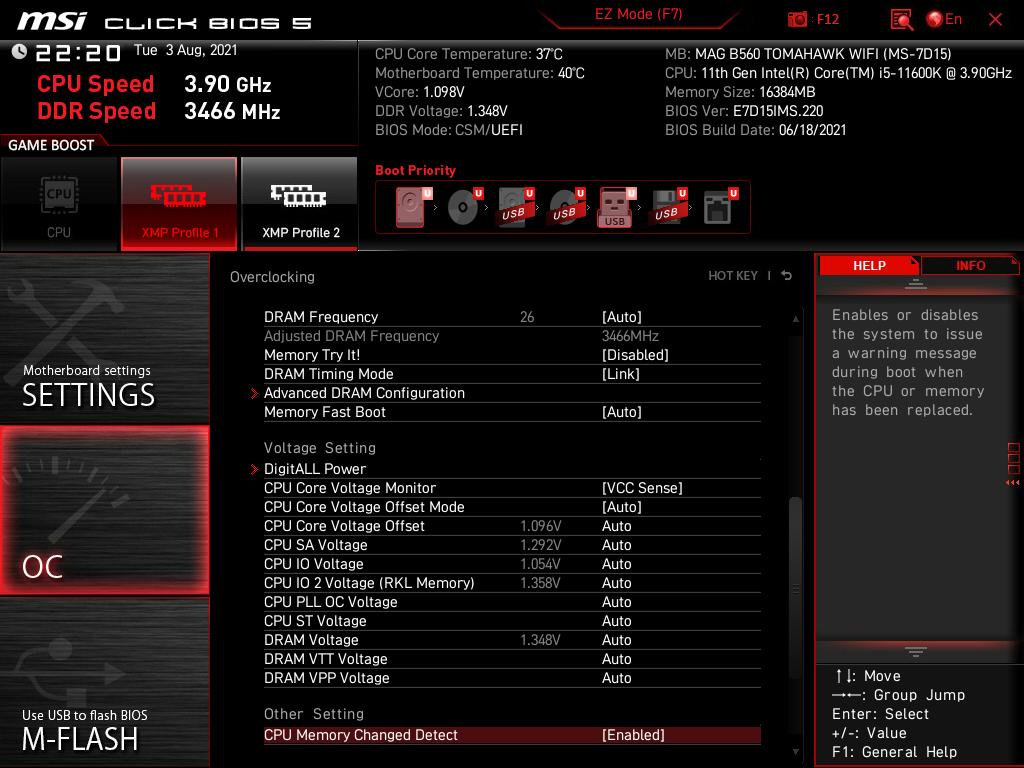The height and width of the screenshot is (768, 1024).
Task: Select DRAM Voltage Auto field
Action: pyautogui.click(x=616, y=639)
